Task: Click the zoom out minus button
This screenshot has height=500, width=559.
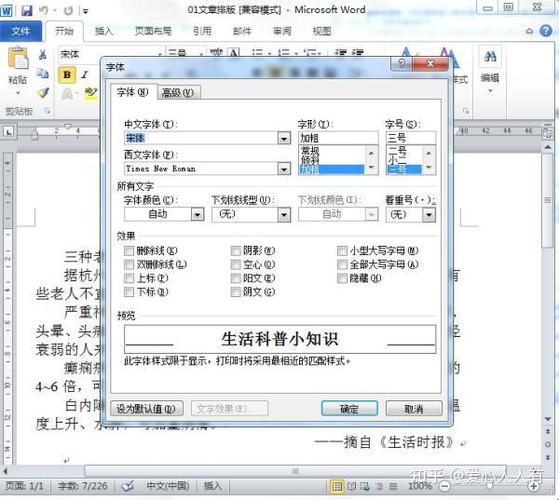Action: (445, 486)
